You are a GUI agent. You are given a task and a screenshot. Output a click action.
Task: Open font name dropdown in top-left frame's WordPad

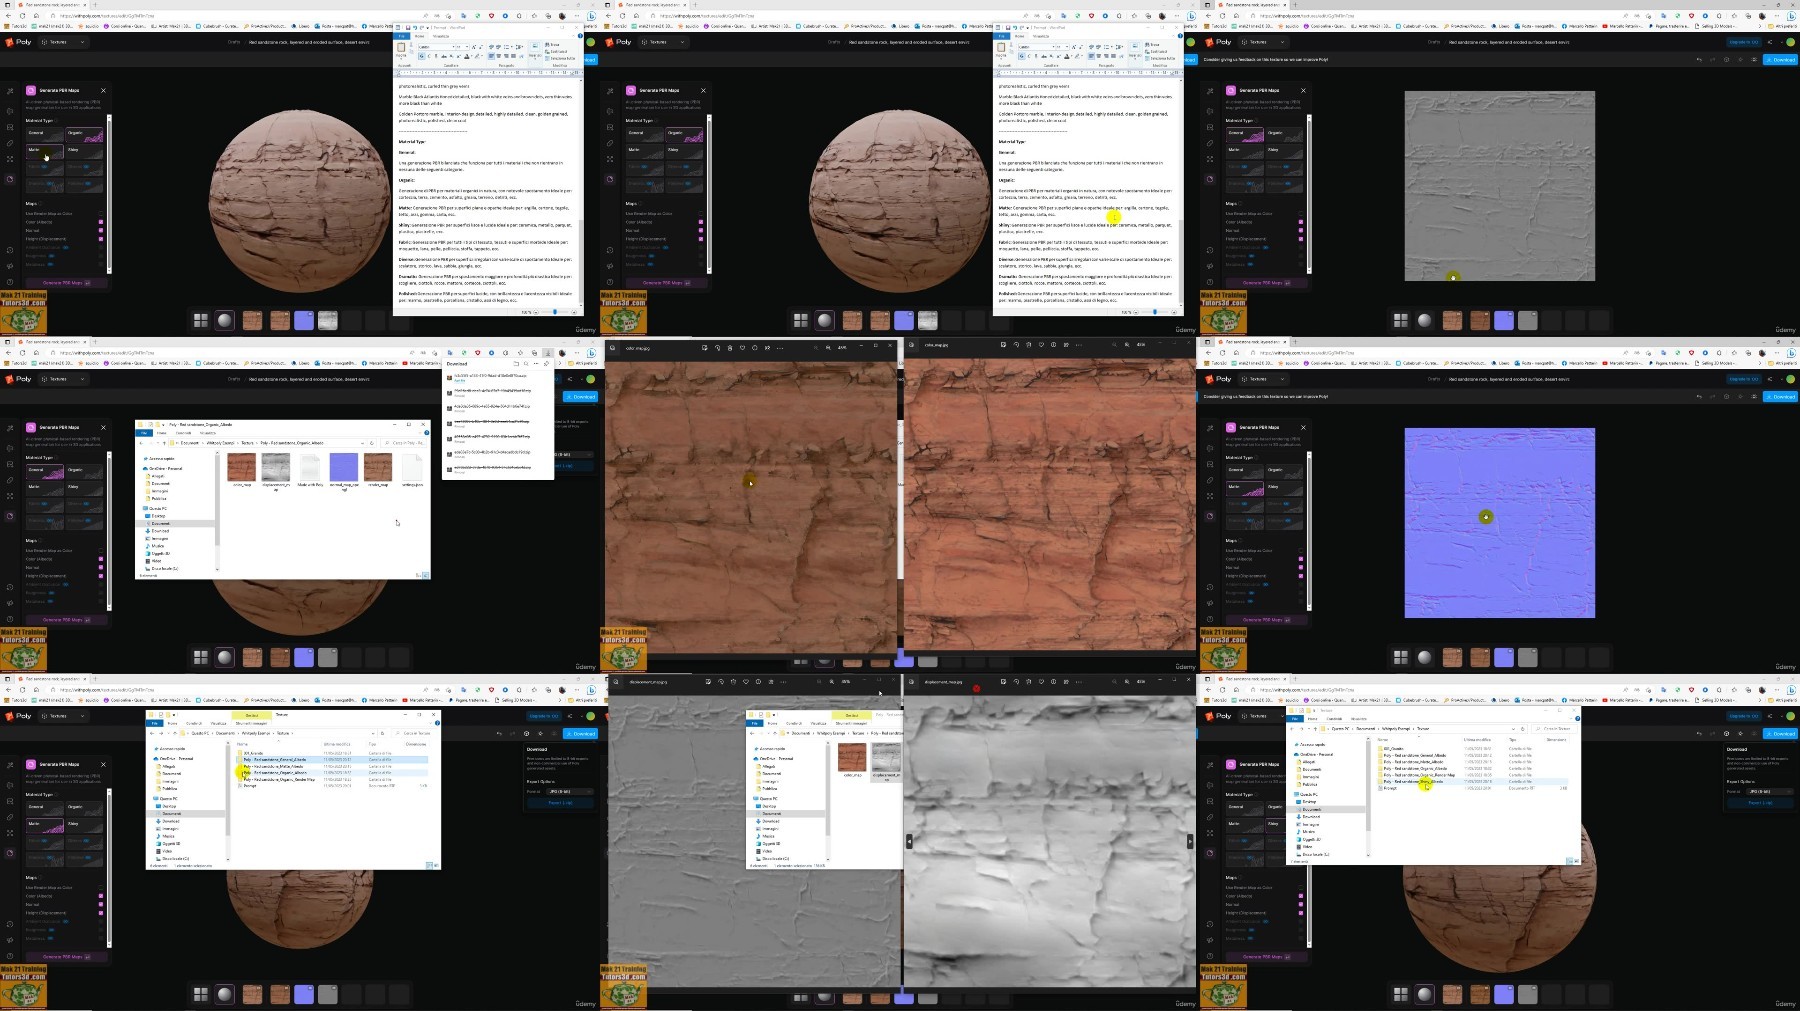tap(453, 47)
